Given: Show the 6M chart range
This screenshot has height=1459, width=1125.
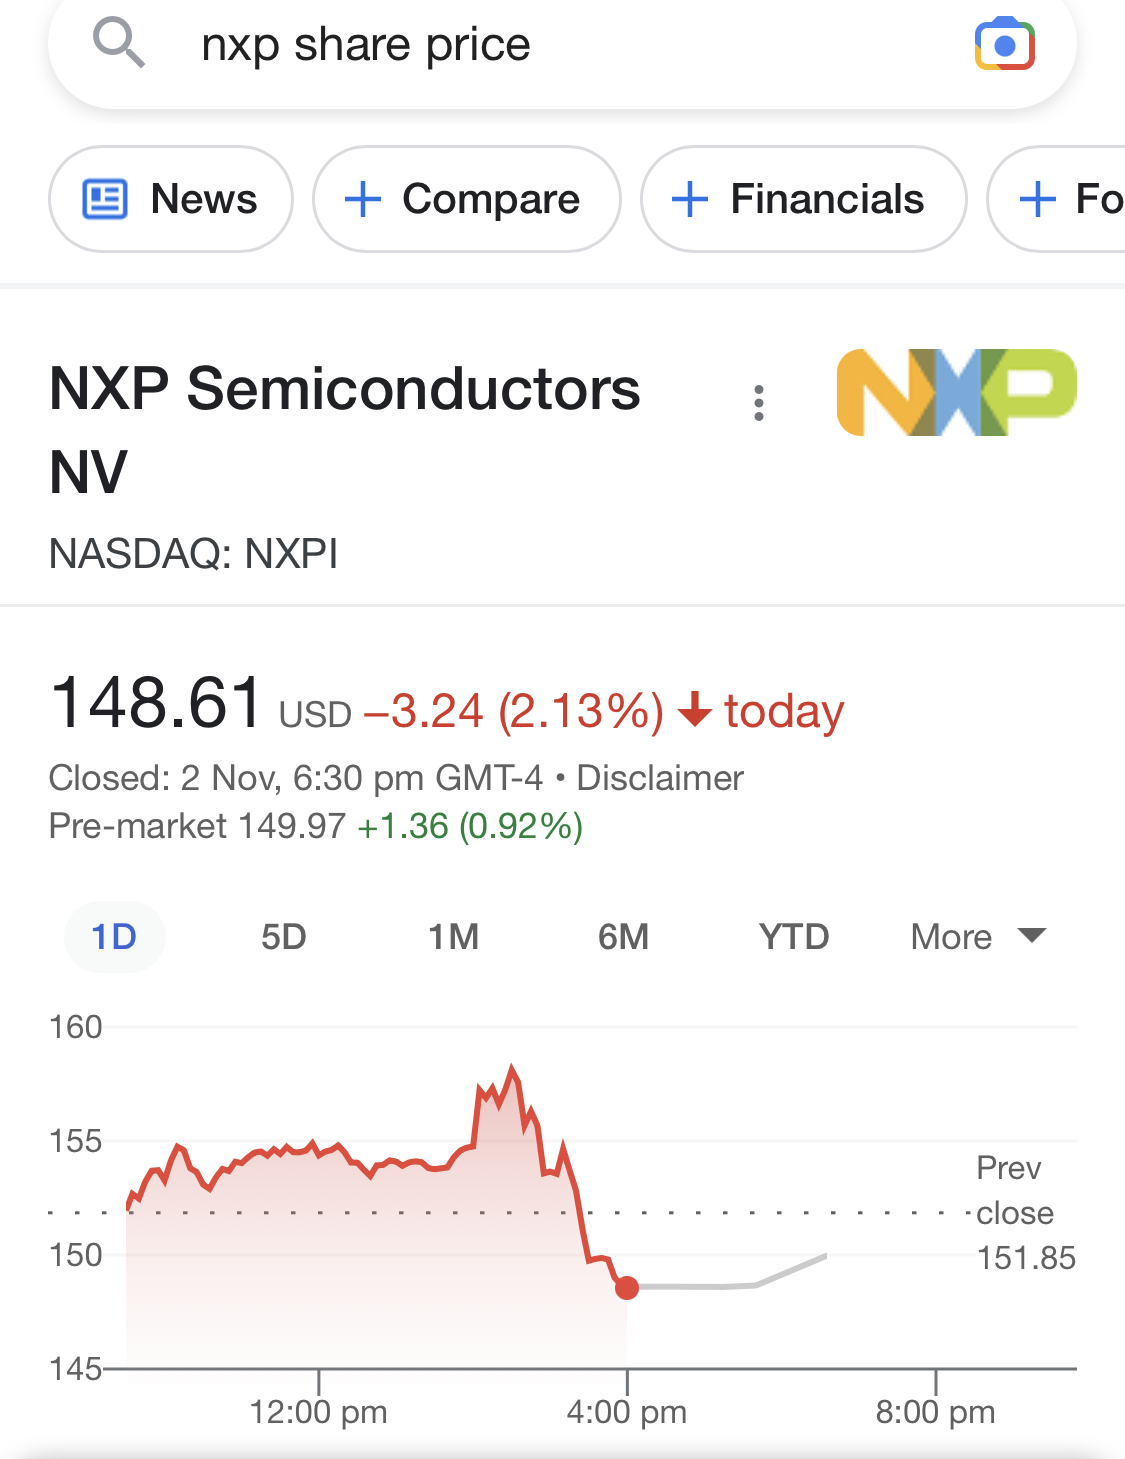Looking at the screenshot, I should (x=623, y=937).
